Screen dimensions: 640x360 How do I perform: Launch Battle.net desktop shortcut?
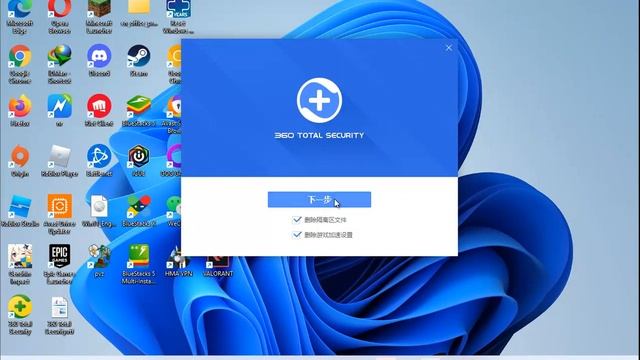click(x=99, y=160)
